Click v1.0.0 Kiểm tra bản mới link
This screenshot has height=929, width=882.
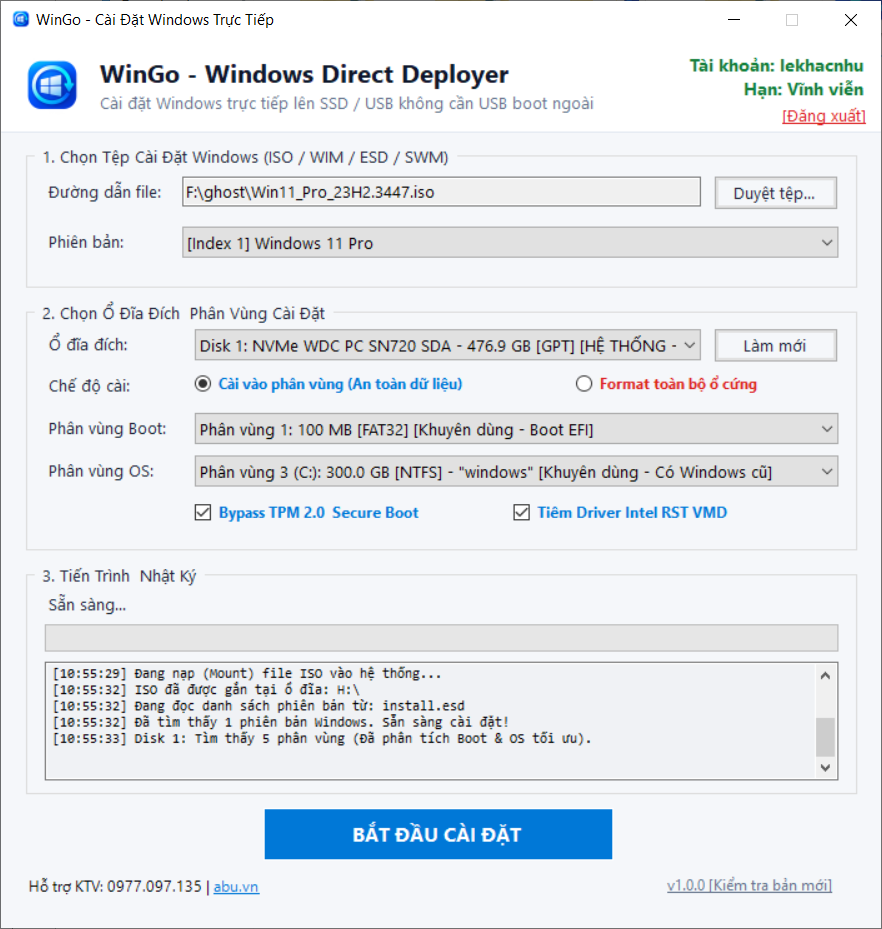click(749, 886)
